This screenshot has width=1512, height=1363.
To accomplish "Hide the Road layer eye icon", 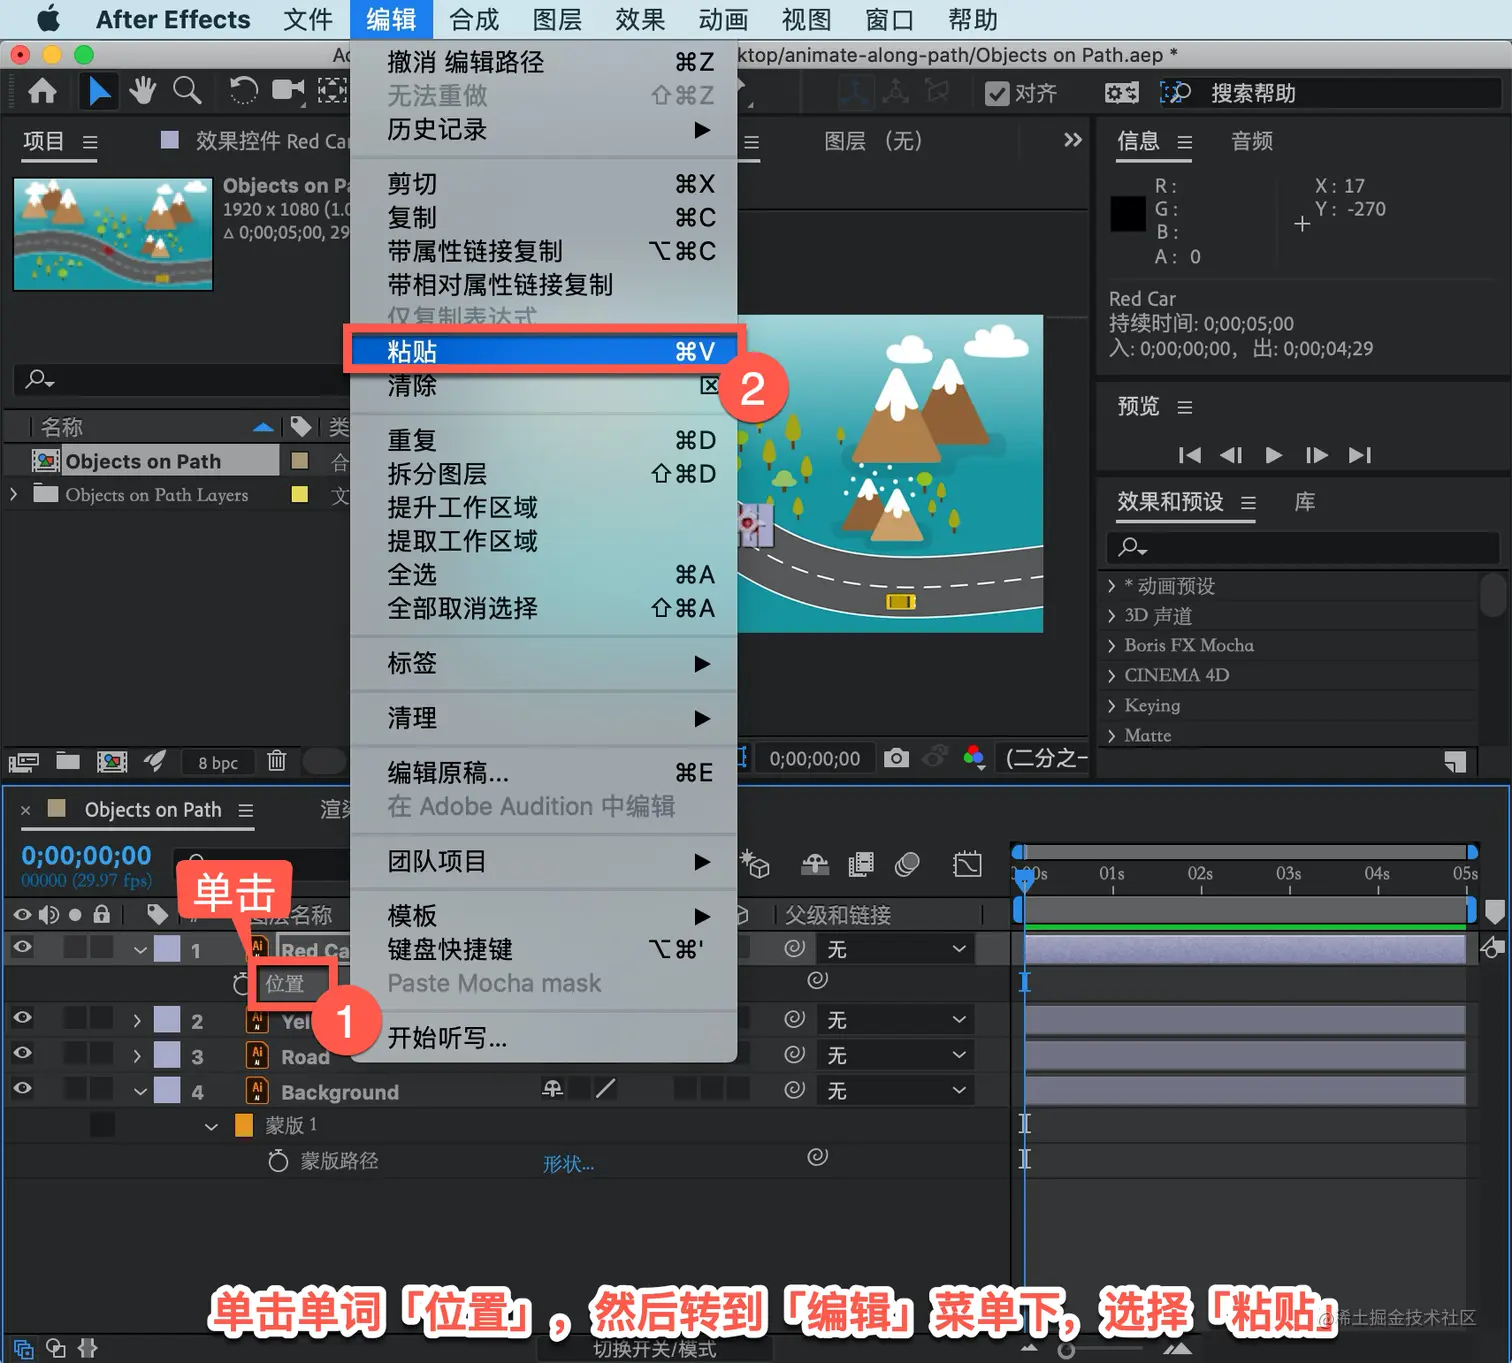I will (x=22, y=1054).
